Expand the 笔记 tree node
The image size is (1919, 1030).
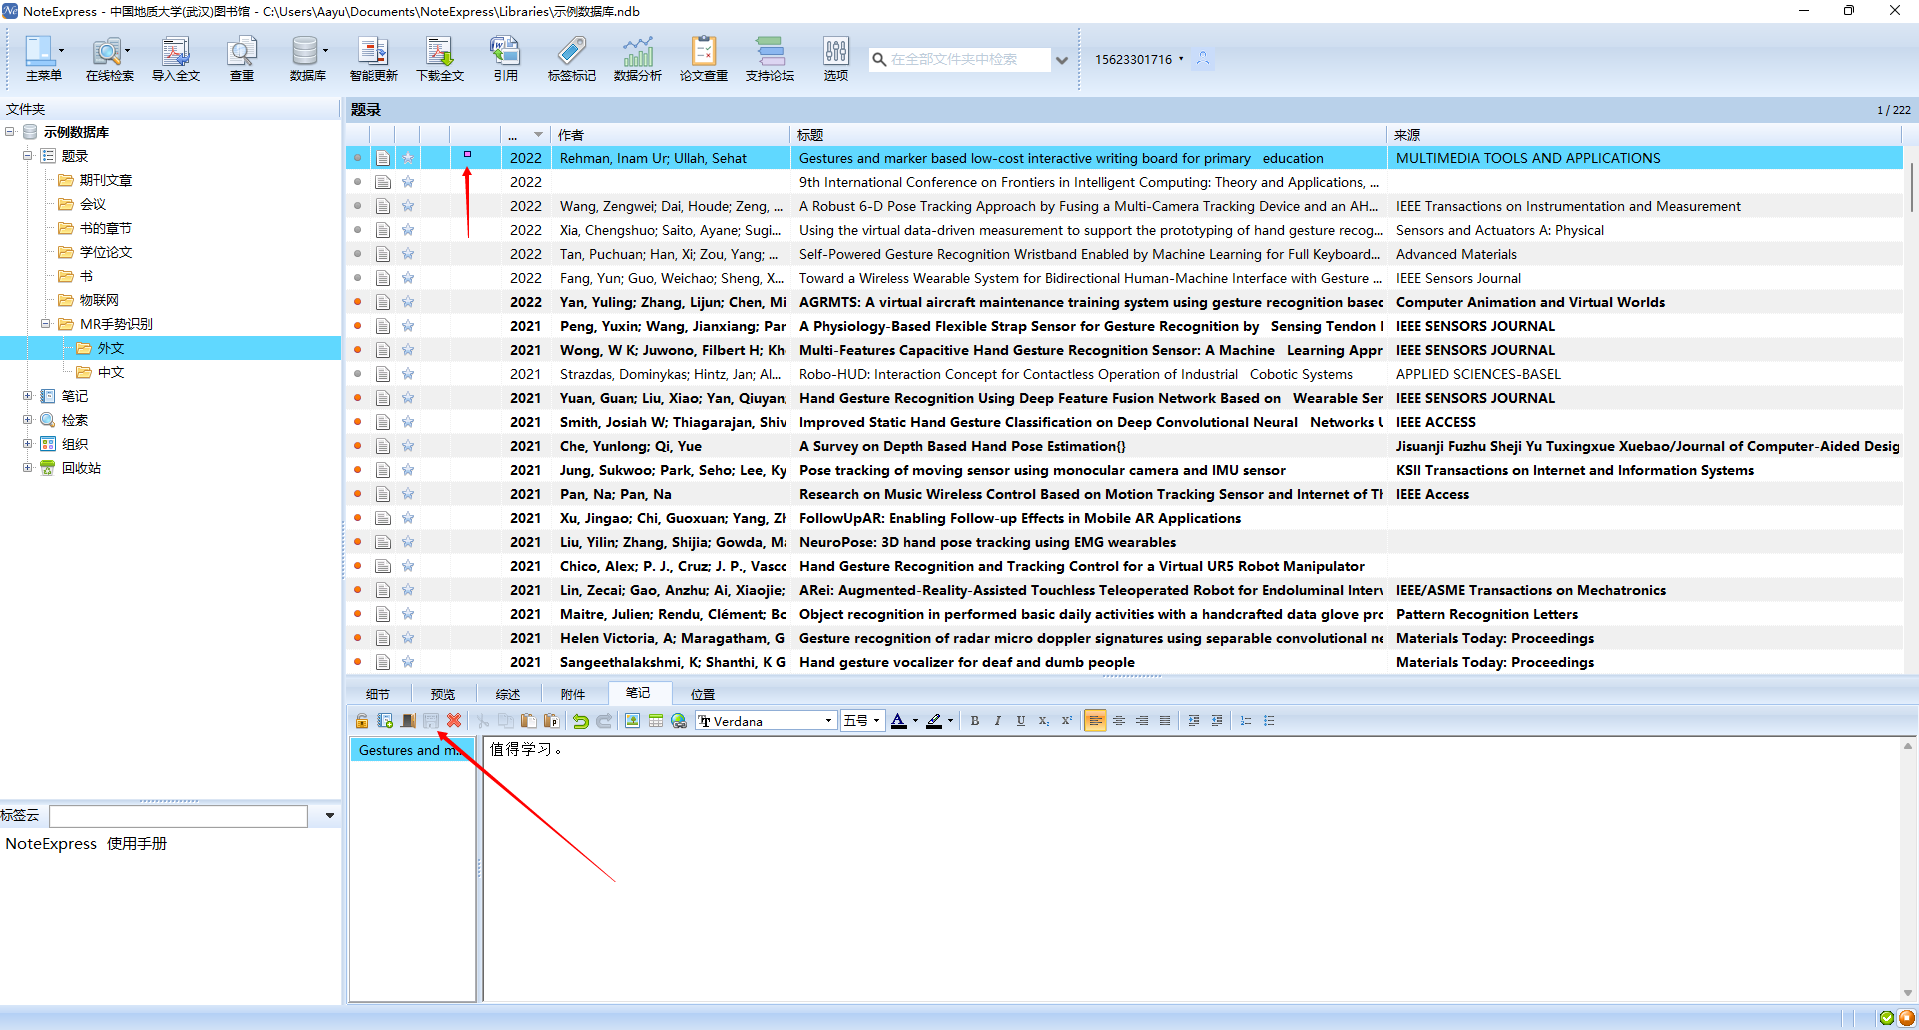pos(28,396)
